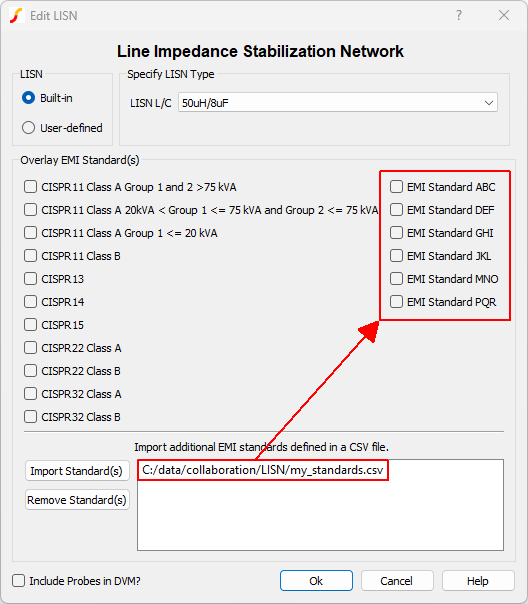Click the SIMPLIS logo icon in title bar
528x604 pixels.
tap(17, 15)
